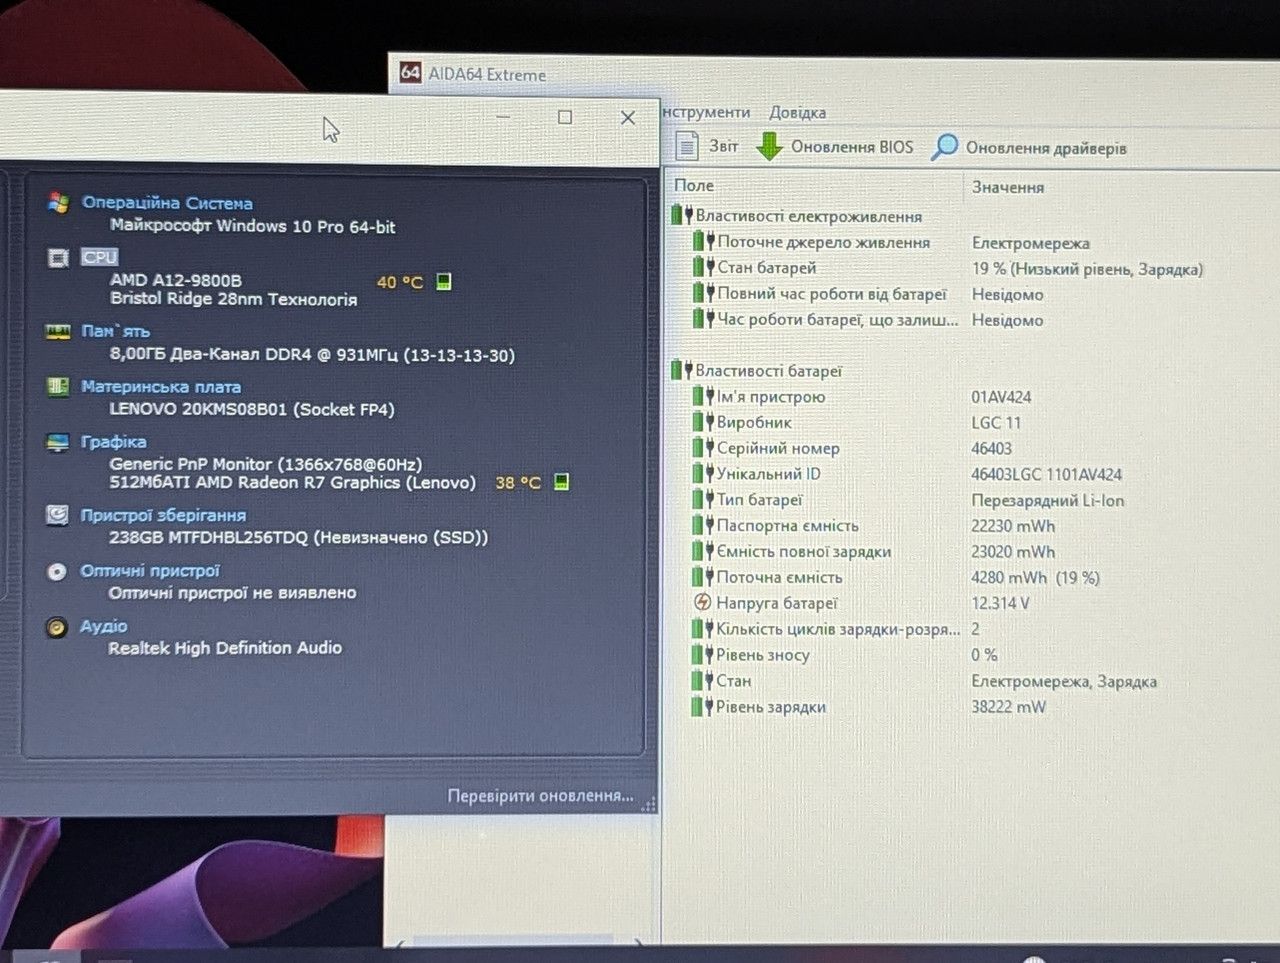Click the graphics temperature reading 38 °C

(518, 483)
